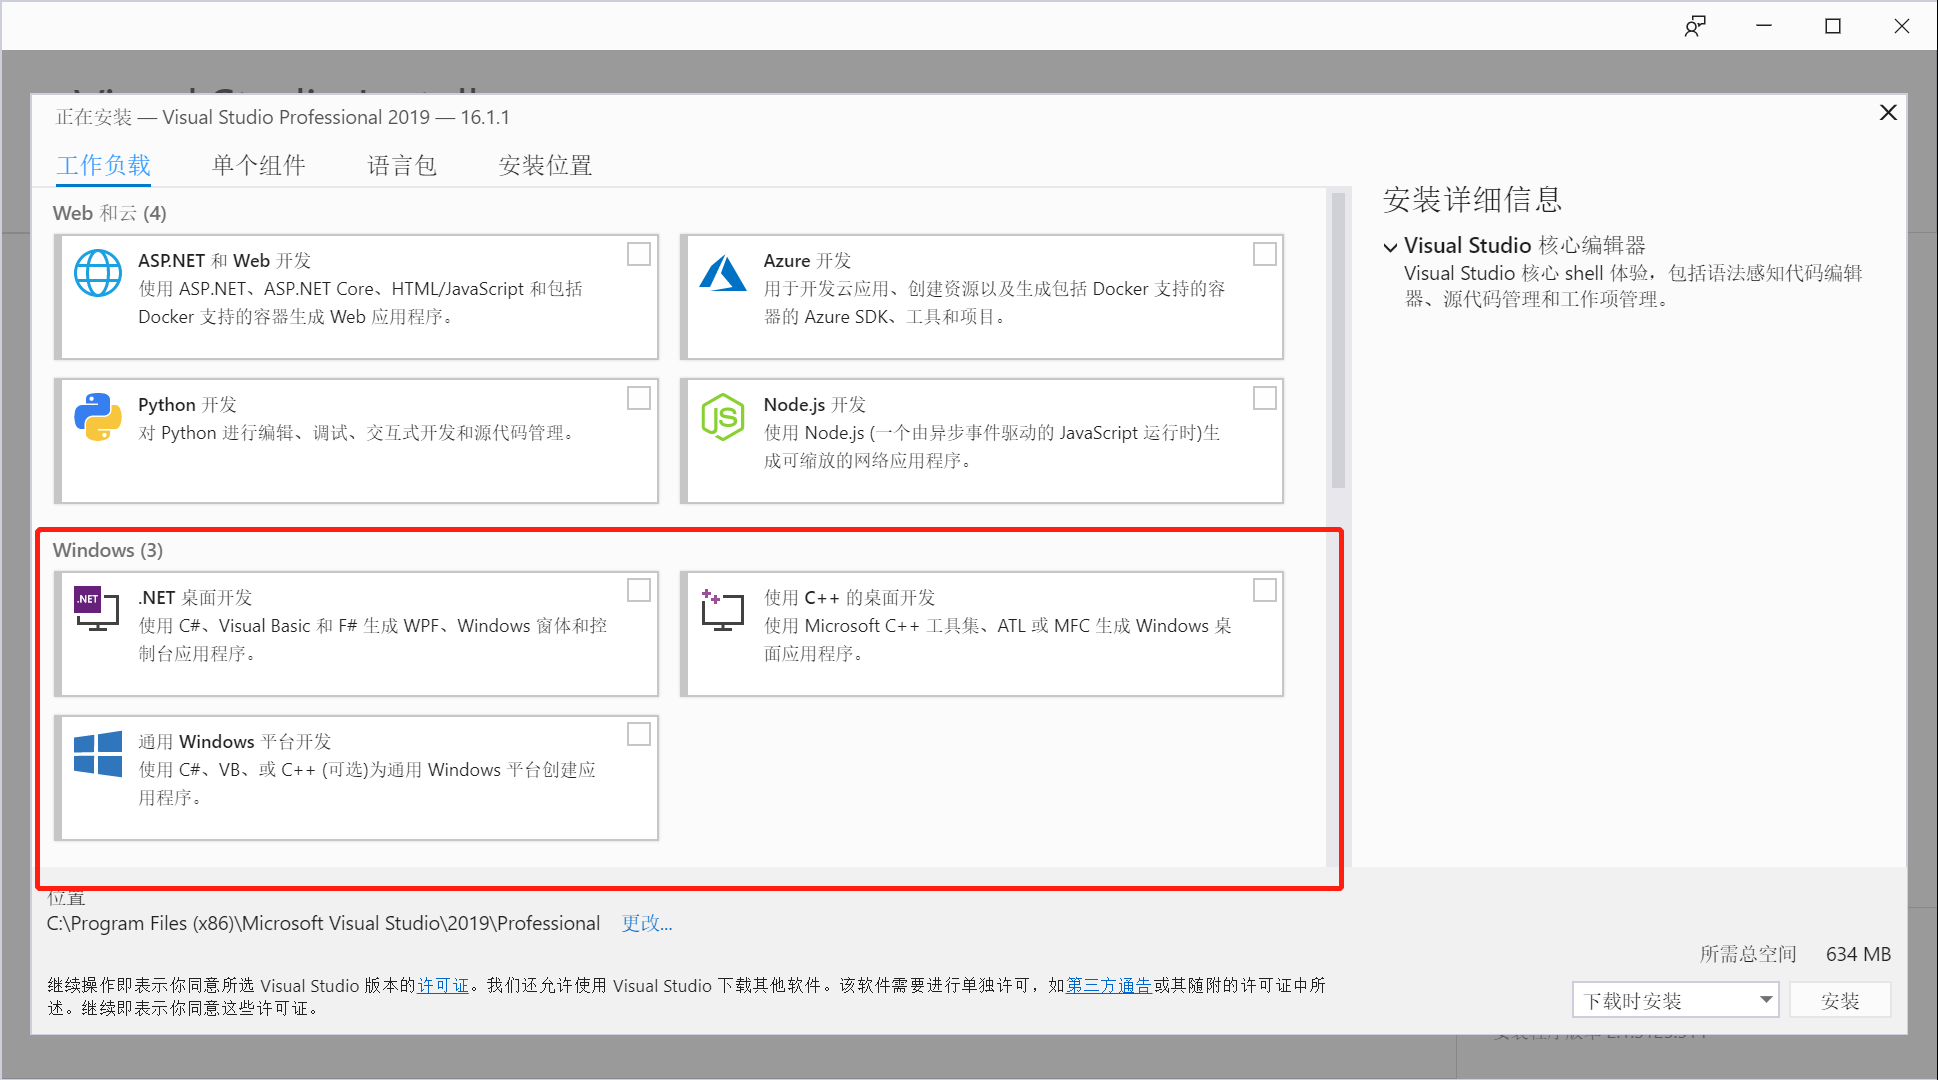Click the Python logo icon

[98, 417]
